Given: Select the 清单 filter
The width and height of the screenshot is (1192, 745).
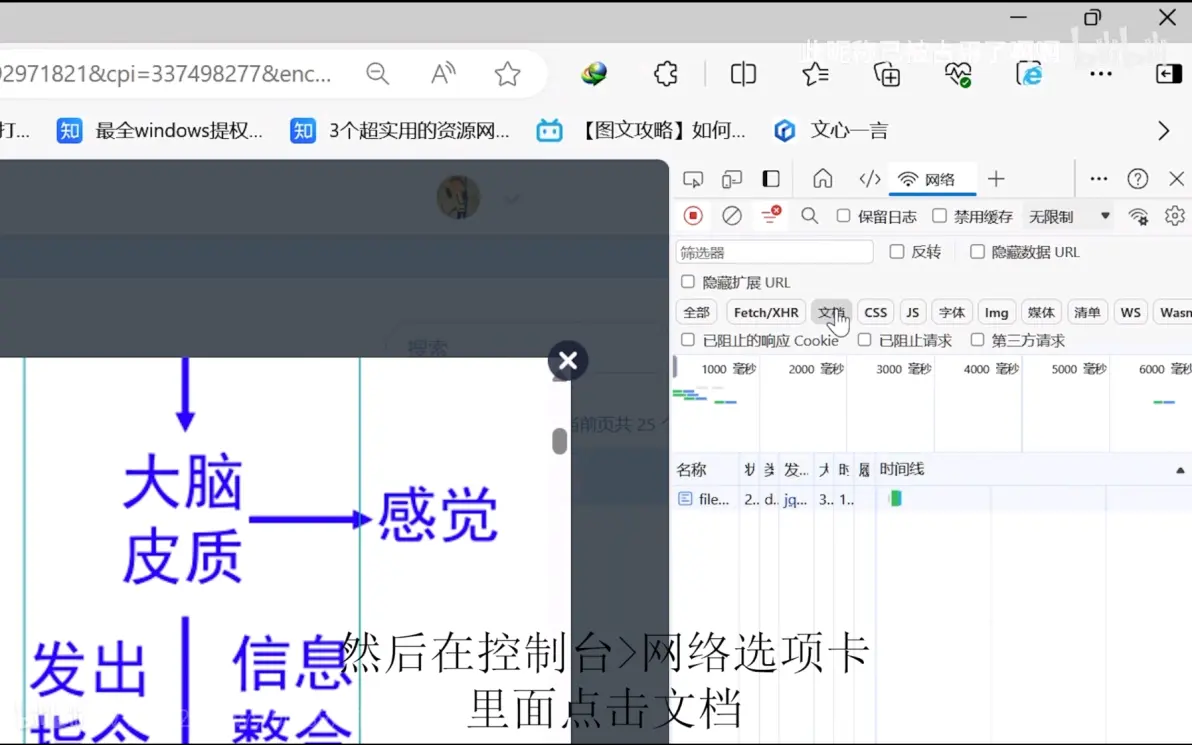Looking at the screenshot, I should coord(1087,312).
